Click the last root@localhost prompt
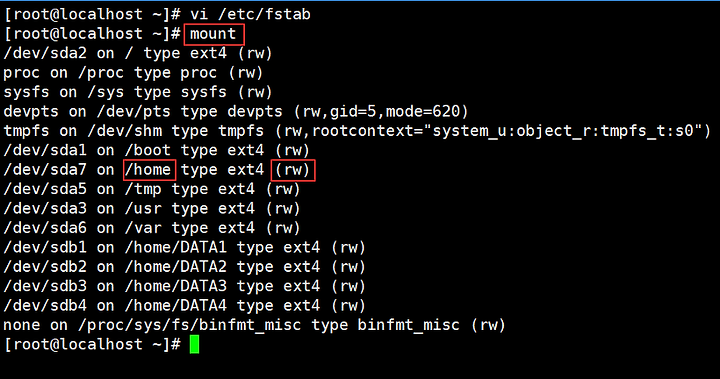The width and height of the screenshot is (720, 379). pyautogui.click(x=92, y=345)
